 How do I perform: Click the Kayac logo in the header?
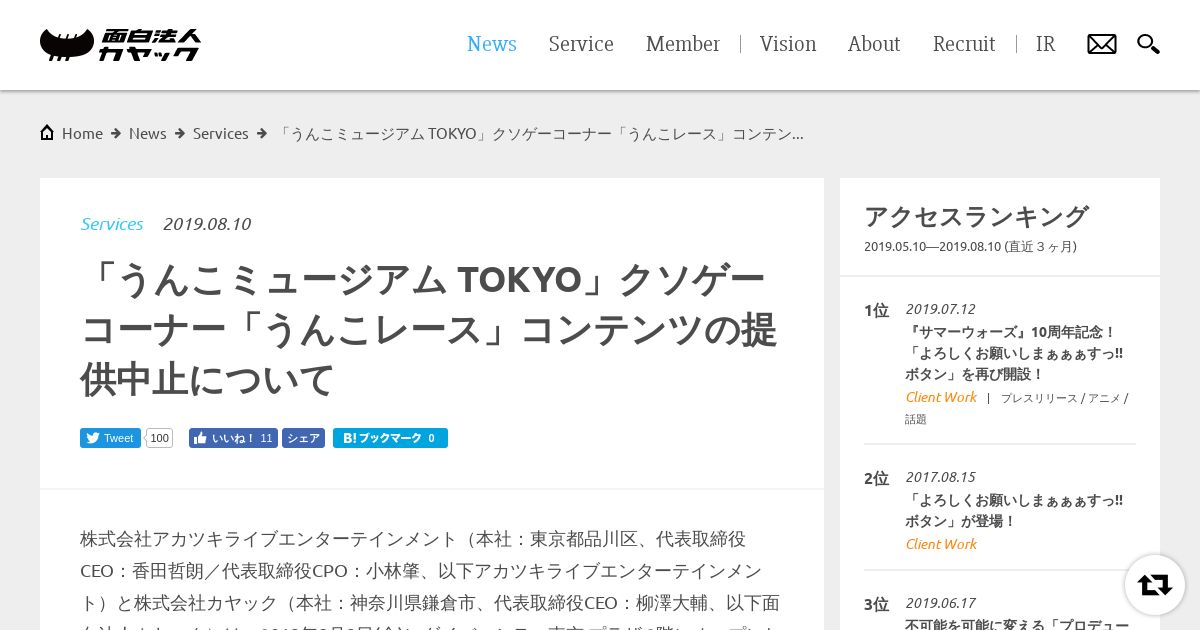pyautogui.click(x=120, y=45)
